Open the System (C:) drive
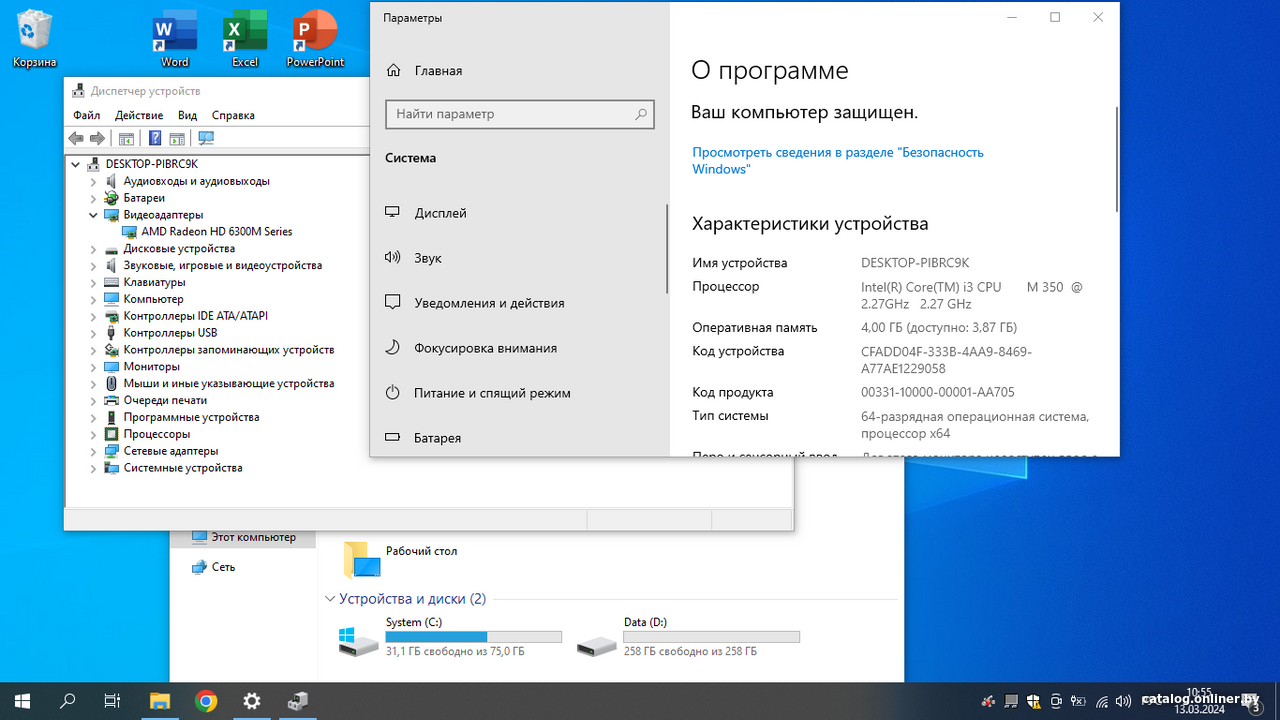This screenshot has width=1280, height=720. [x=450, y=637]
